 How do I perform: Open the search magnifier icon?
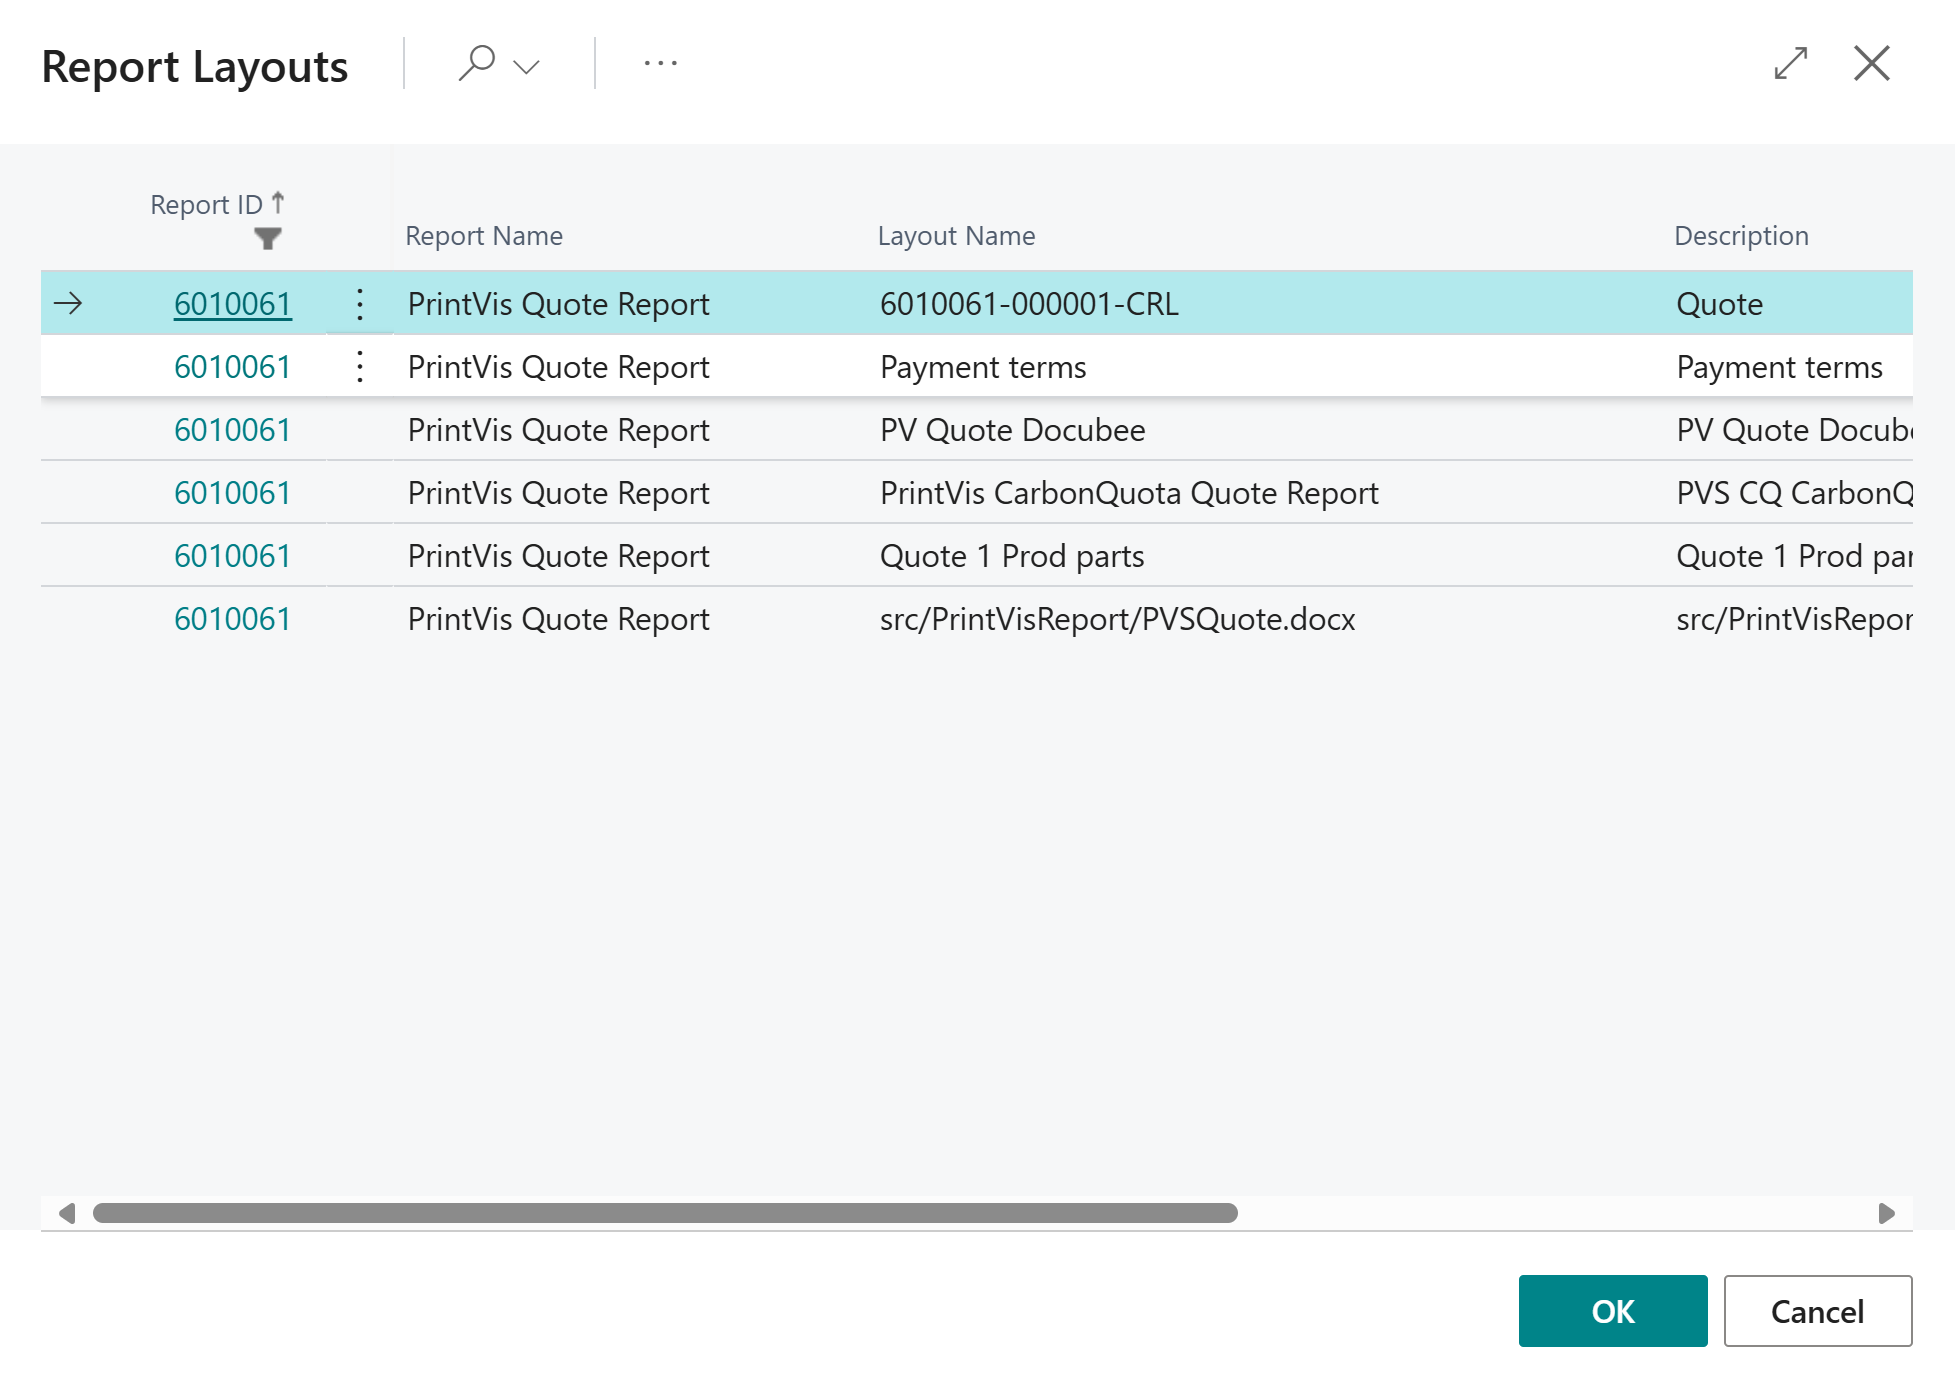[477, 63]
